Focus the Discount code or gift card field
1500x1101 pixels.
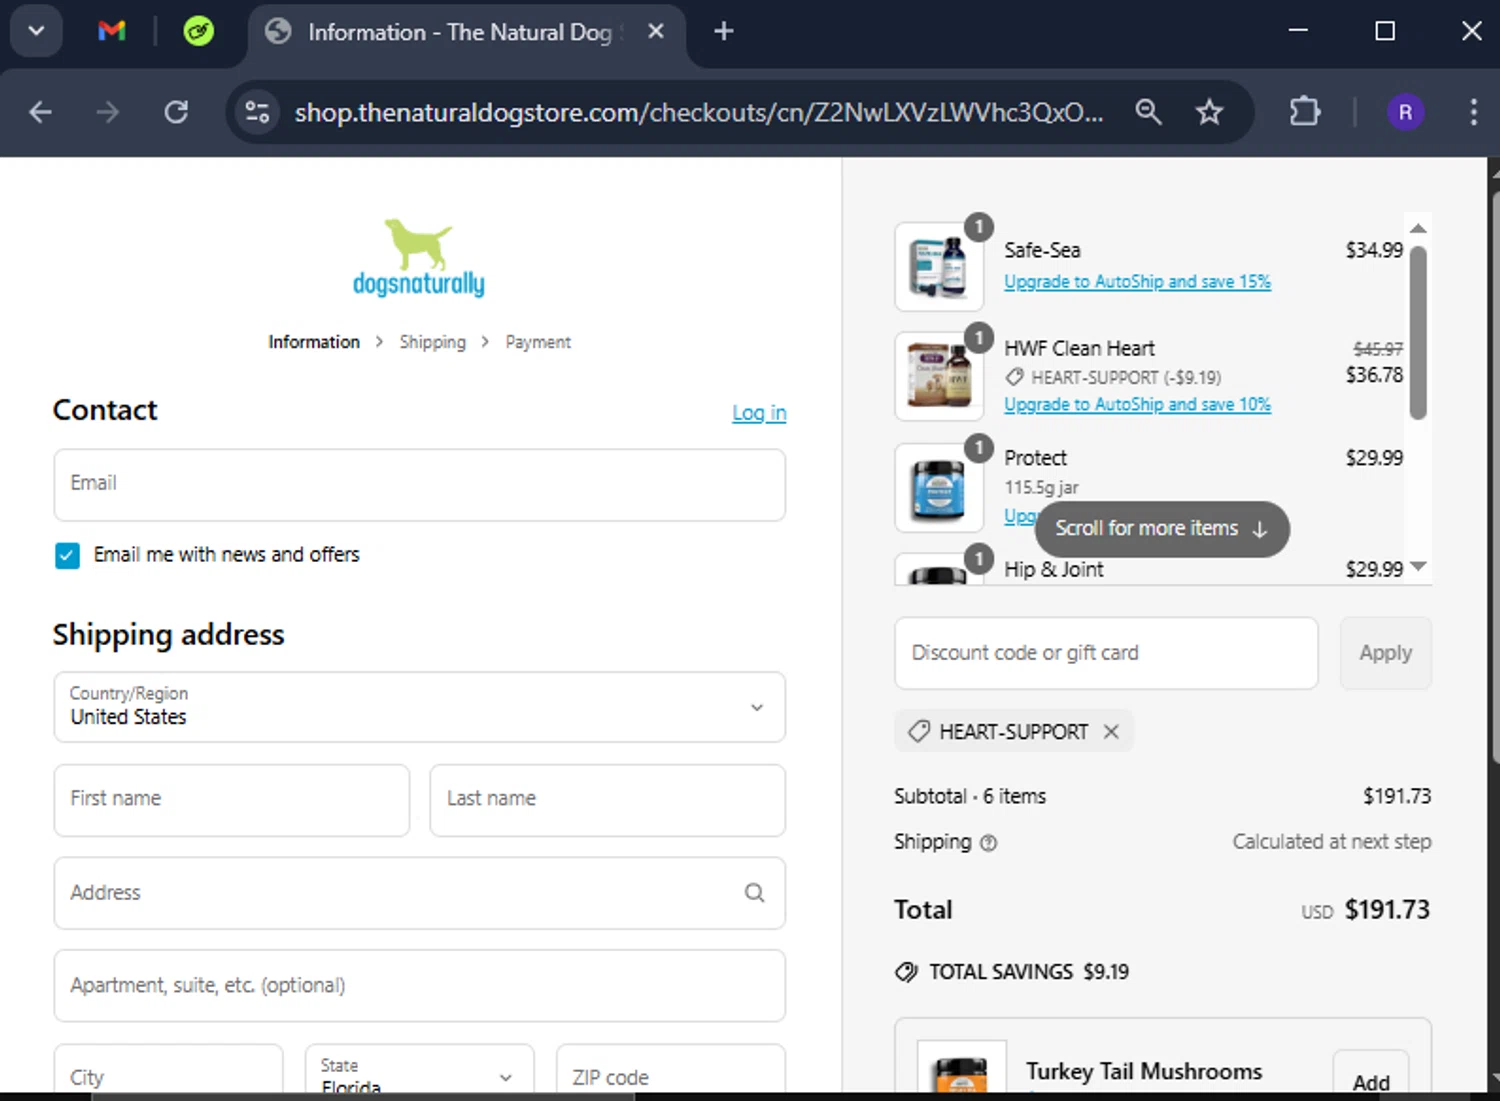1106,653
